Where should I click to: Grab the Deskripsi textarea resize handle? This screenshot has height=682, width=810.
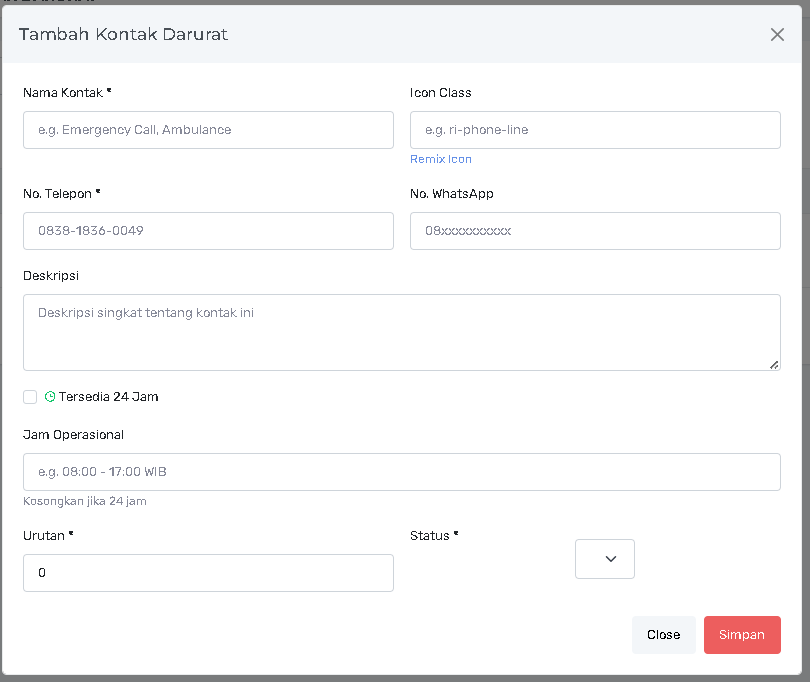coord(774,364)
